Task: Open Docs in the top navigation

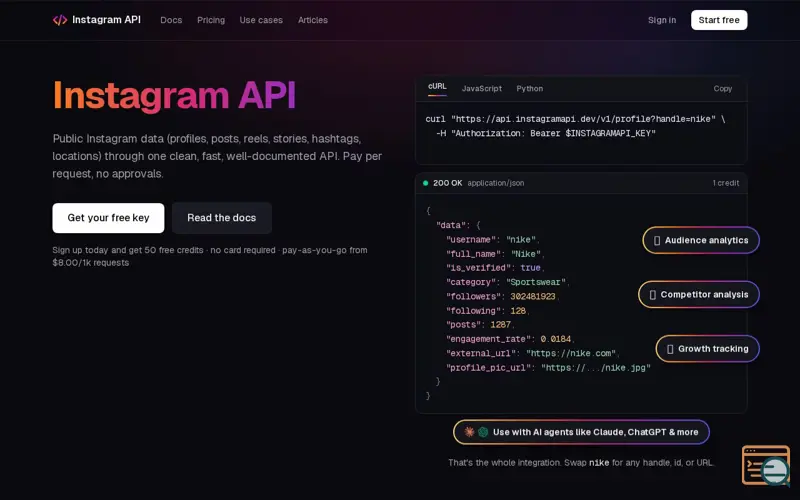Action: pyautogui.click(x=171, y=20)
